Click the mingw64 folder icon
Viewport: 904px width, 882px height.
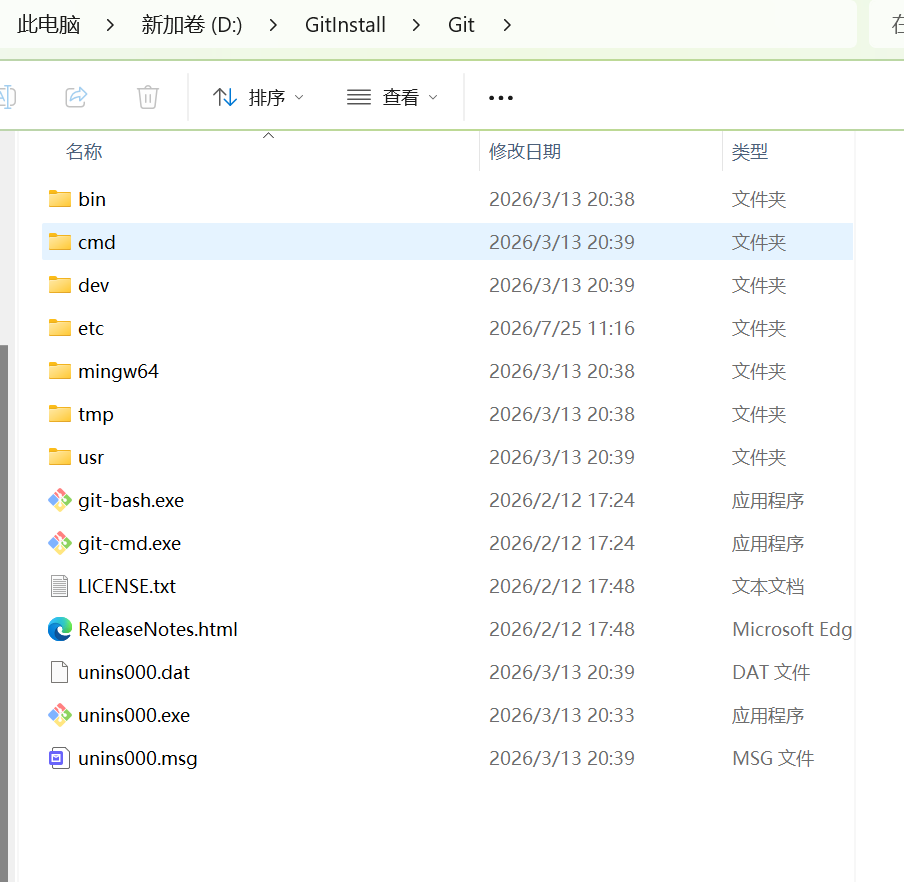(x=59, y=371)
